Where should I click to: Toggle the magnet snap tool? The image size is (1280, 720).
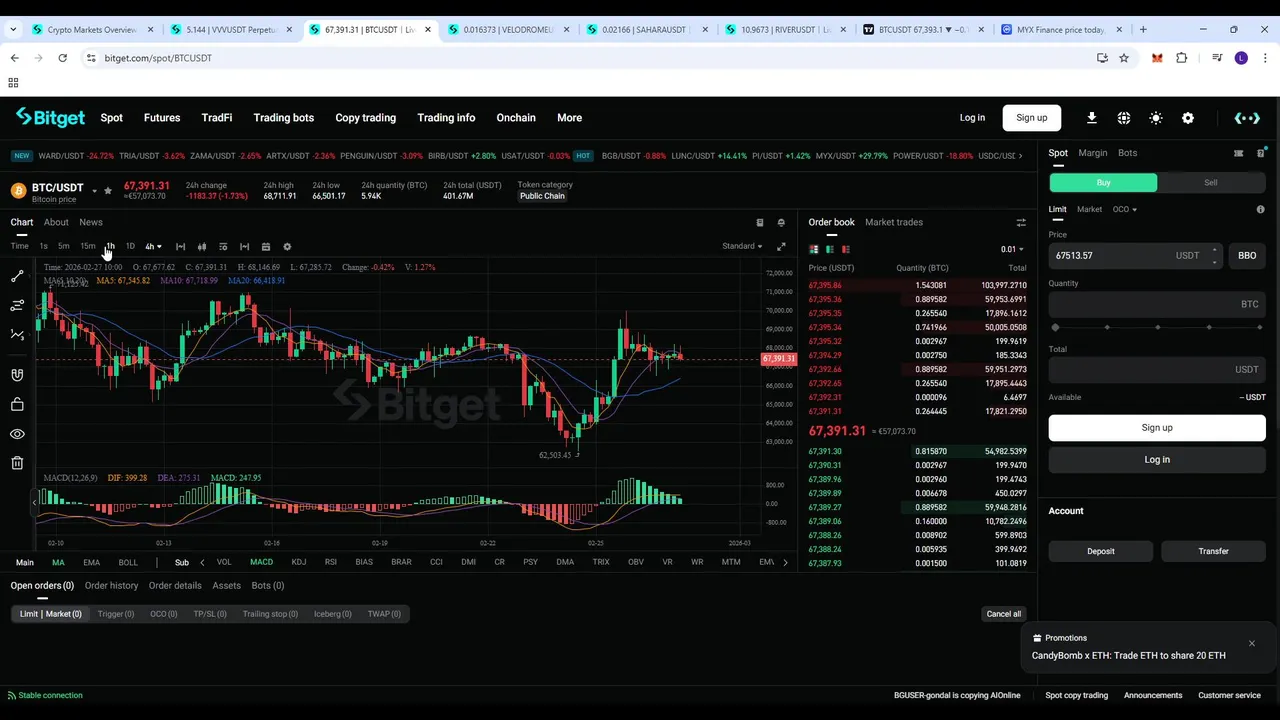pyautogui.click(x=17, y=375)
